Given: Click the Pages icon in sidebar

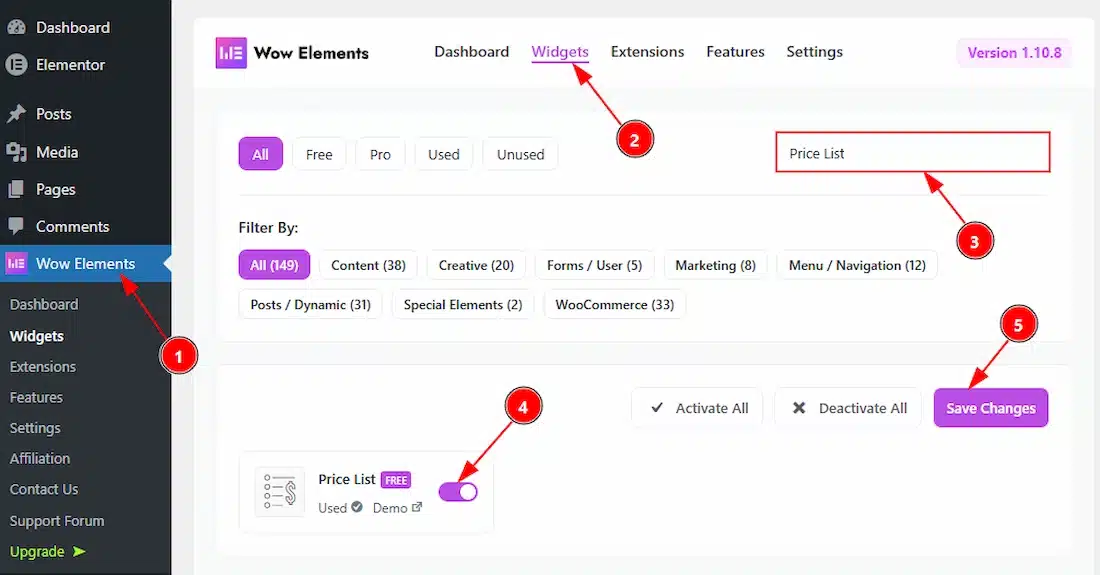Looking at the screenshot, I should (16, 189).
